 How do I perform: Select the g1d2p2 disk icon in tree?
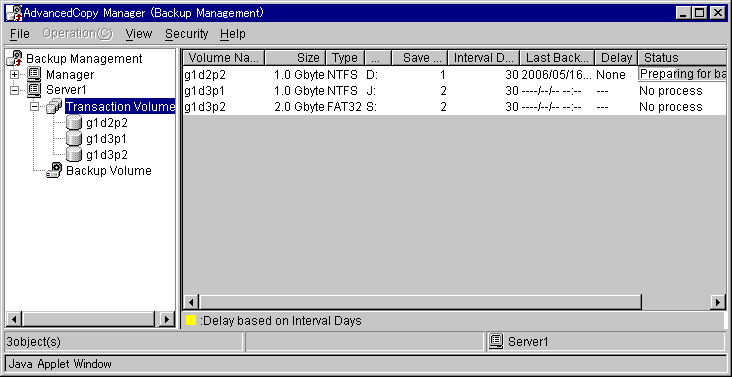click(74, 123)
